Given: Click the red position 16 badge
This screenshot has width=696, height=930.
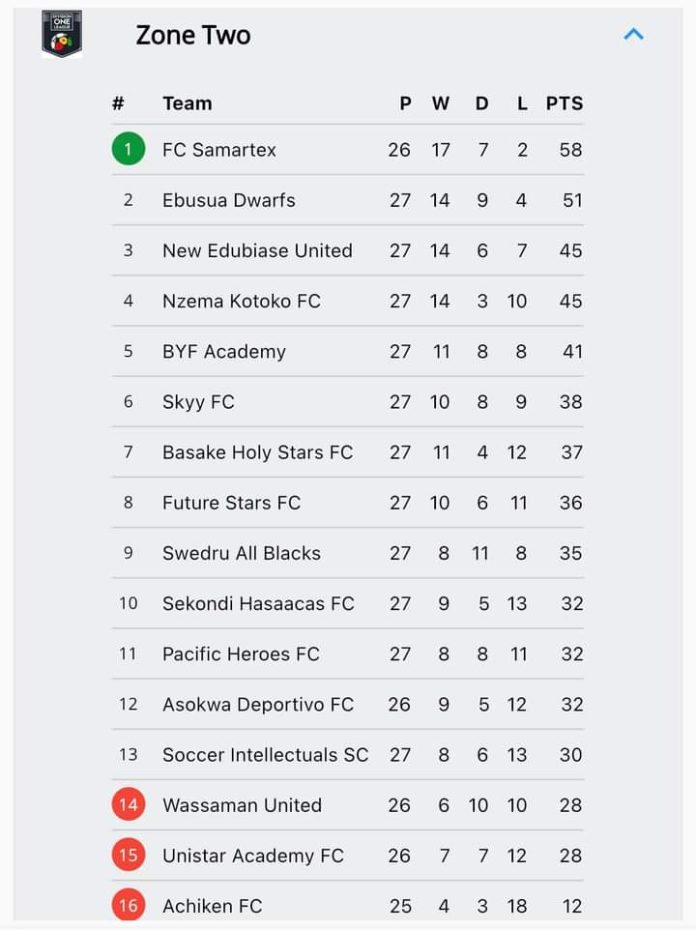Looking at the screenshot, I should point(128,904).
